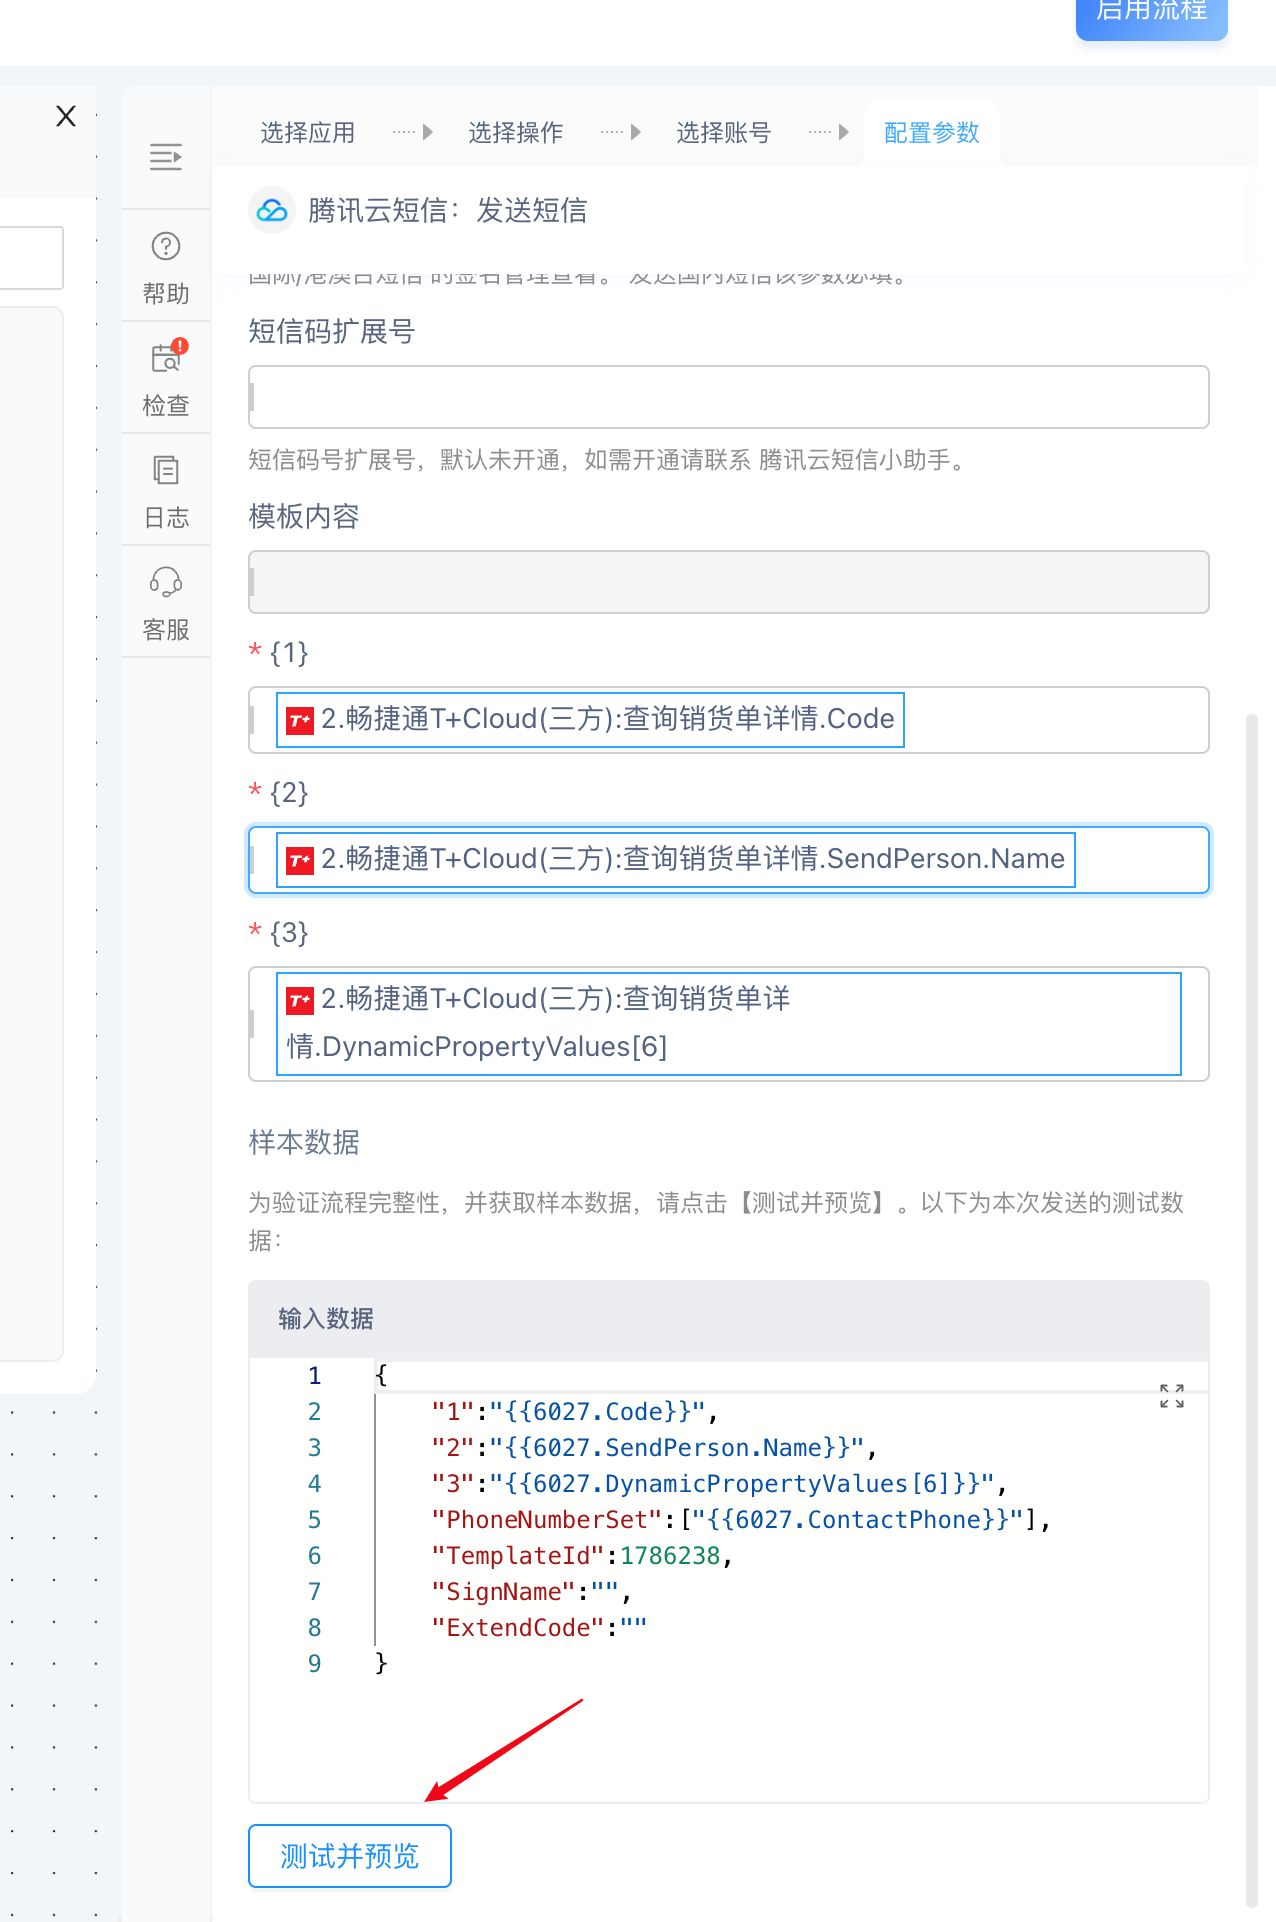
Task: Click the 腾讯云短信: 发送短信 title
Action: pos(448,210)
